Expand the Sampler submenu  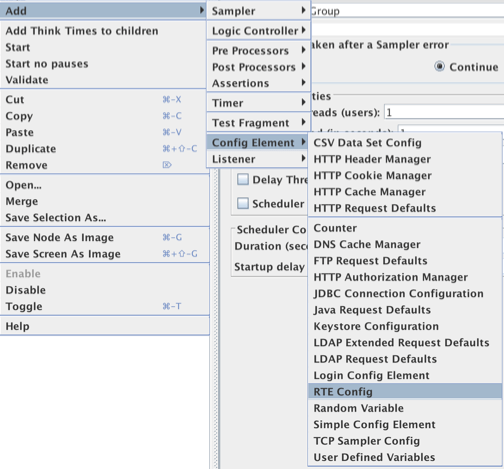coord(259,11)
